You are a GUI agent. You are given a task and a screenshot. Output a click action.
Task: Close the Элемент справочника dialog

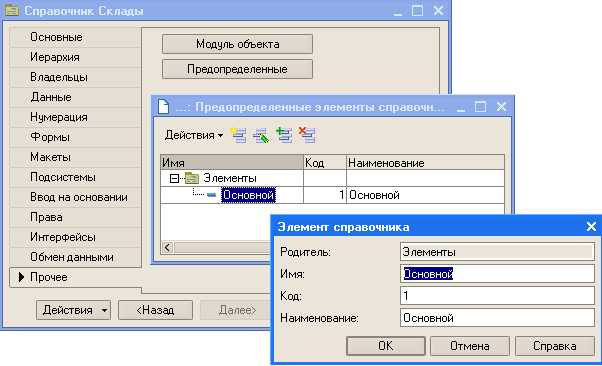pyautogui.click(x=591, y=227)
